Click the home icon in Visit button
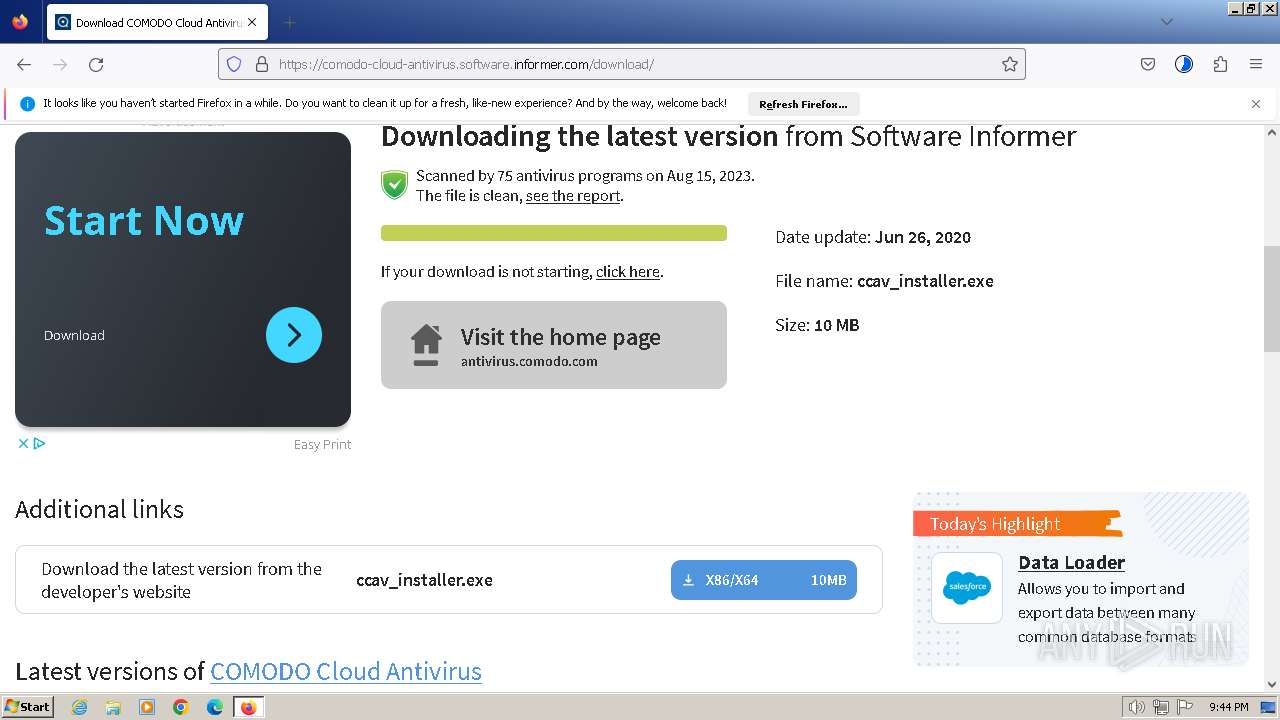Image resolution: width=1280 pixels, height=720 pixels. click(x=426, y=345)
